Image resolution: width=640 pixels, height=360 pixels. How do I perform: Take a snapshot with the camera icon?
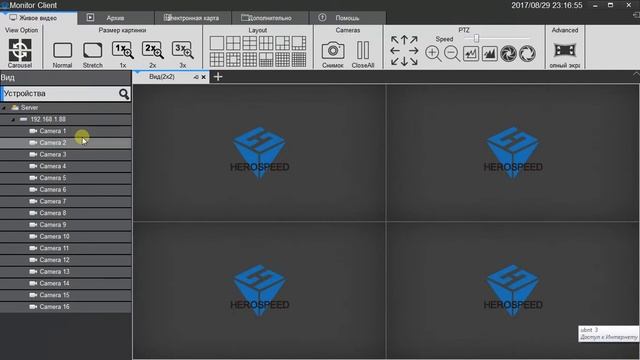pos(333,50)
